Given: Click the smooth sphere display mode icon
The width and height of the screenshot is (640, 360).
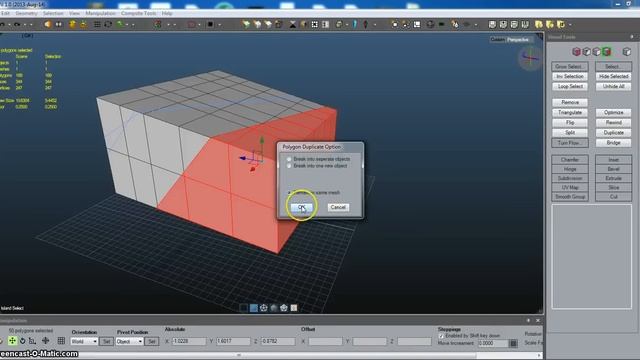Looking at the screenshot, I should tap(274, 308).
